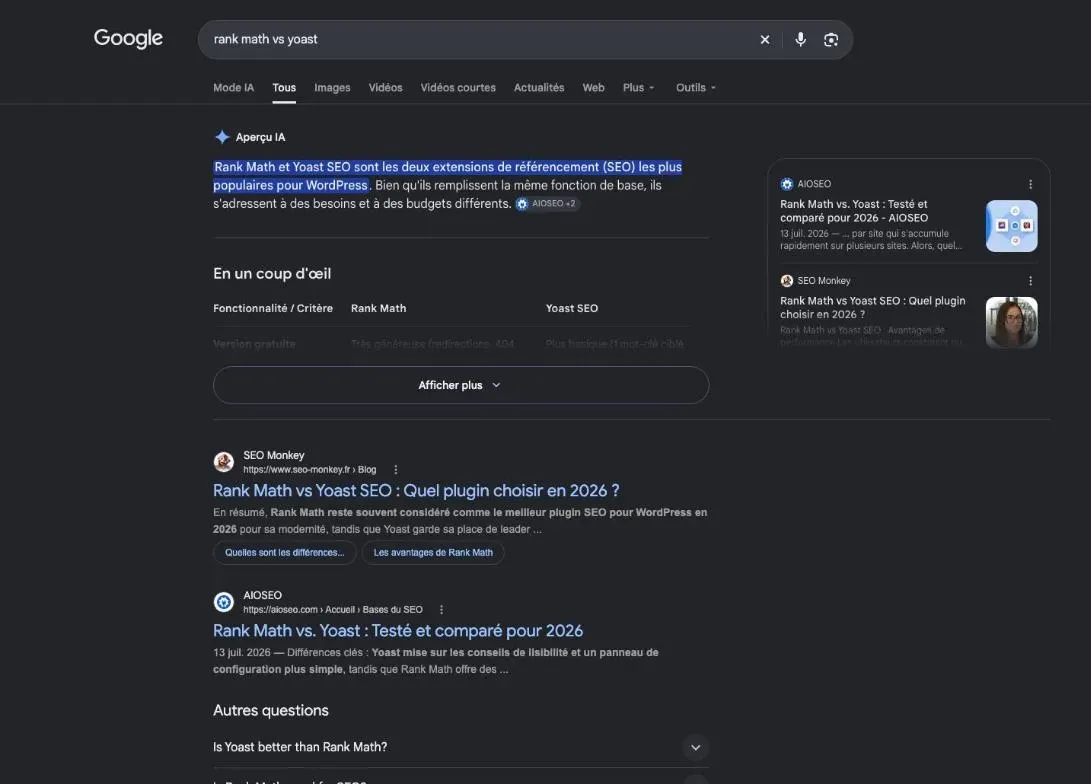Click the Aperçu IA sparkle icon
Screen dimensions: 1091x784
click(222, 137)
